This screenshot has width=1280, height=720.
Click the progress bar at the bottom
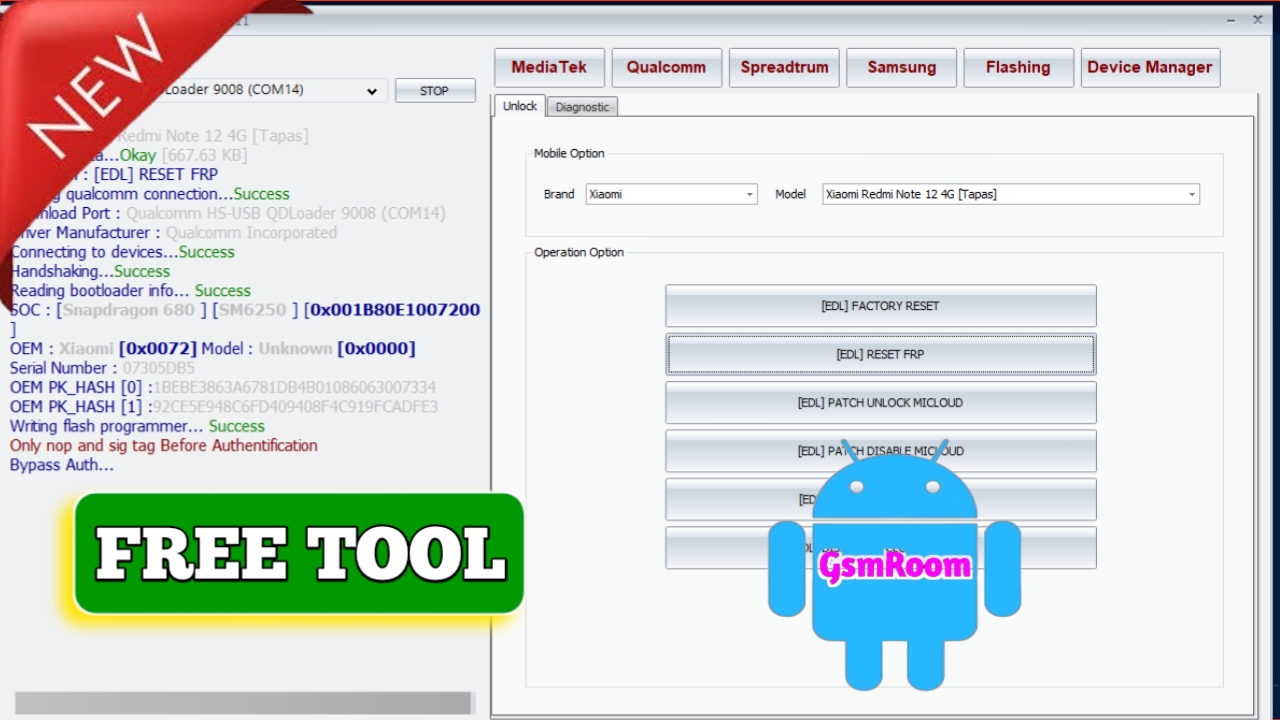243,703
